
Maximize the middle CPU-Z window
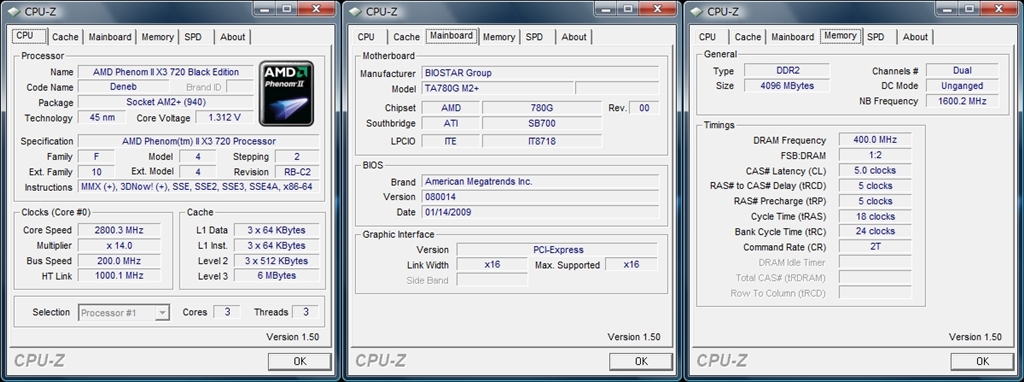click(628, 8)
